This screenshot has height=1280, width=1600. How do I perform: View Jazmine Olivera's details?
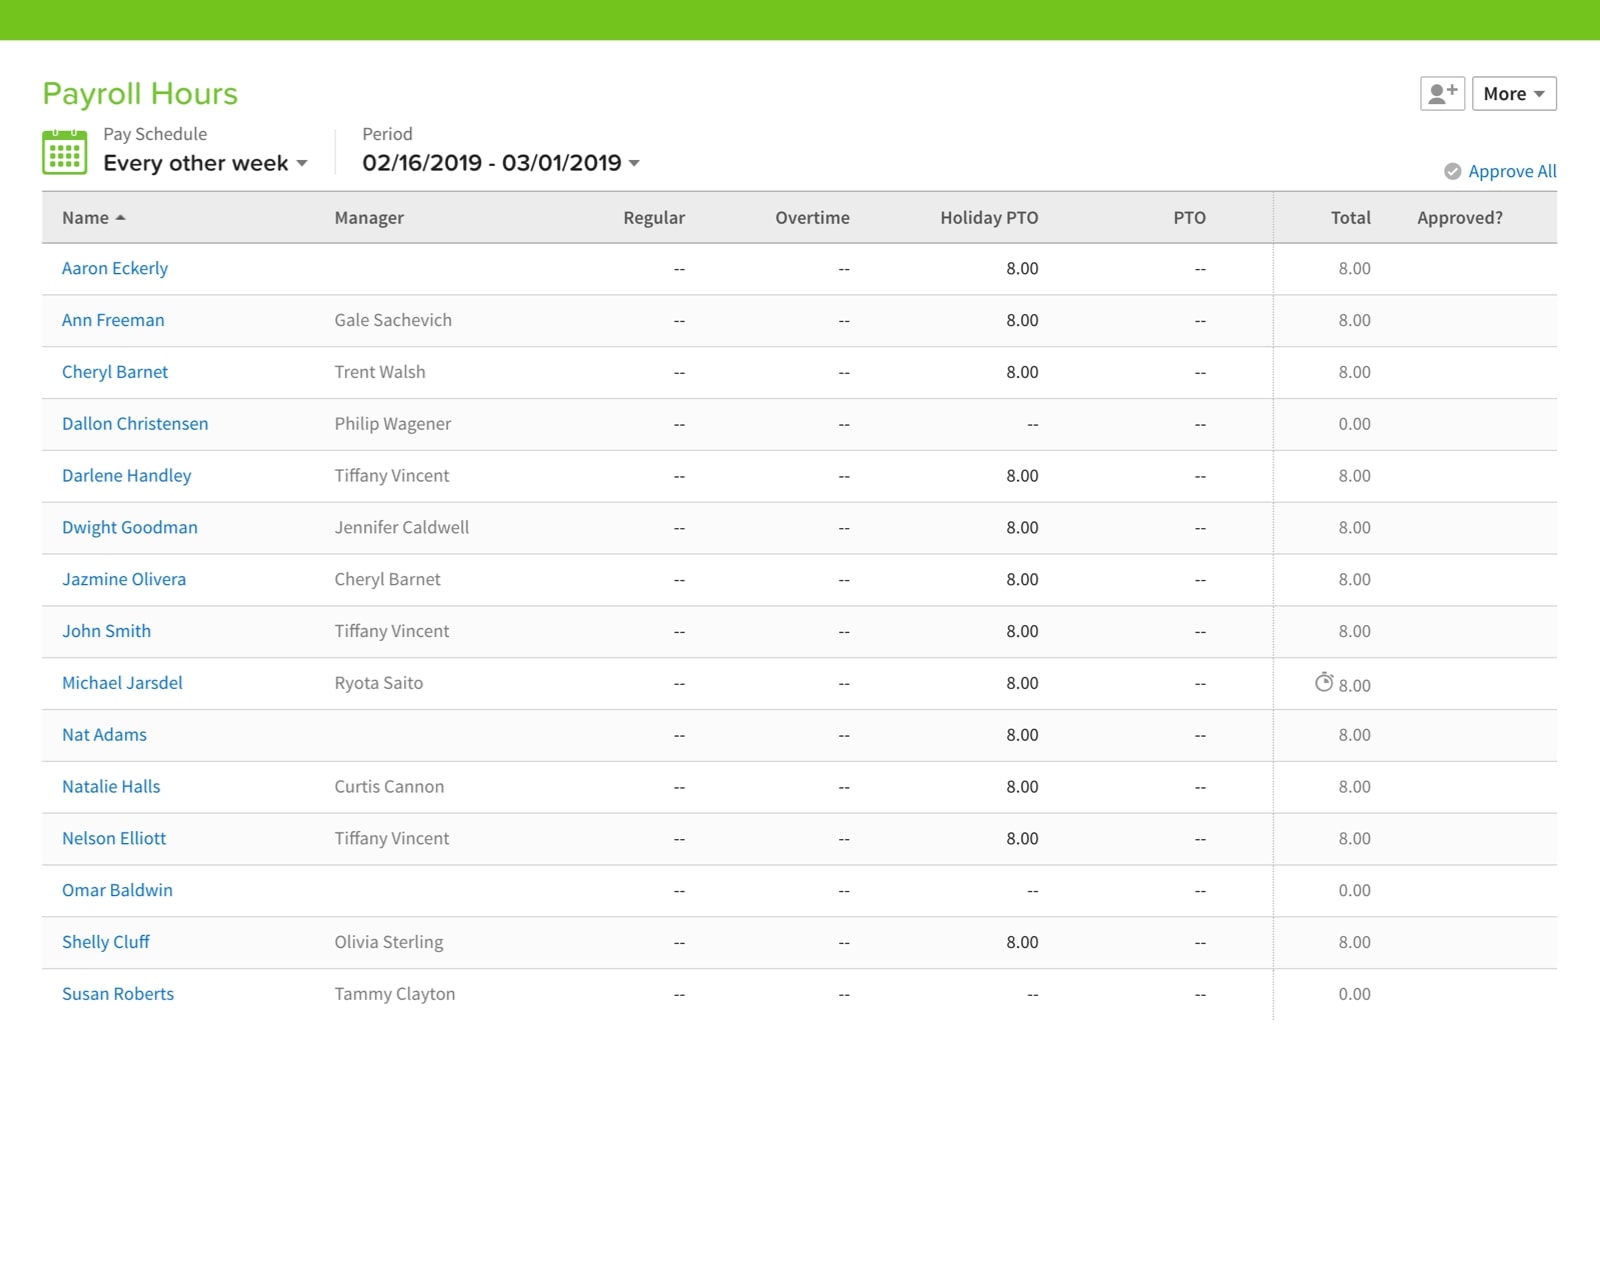click(124, 580)
